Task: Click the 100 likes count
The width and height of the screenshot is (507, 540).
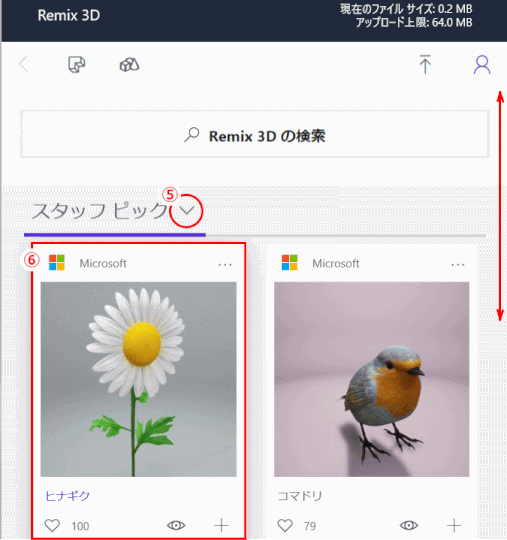Action: click(80, 526)
